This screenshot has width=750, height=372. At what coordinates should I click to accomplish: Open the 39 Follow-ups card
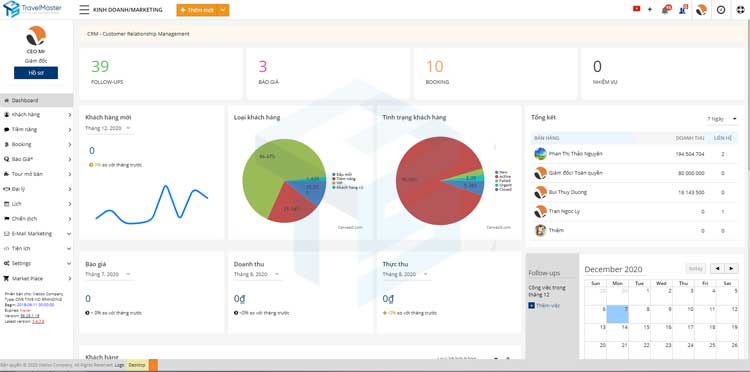click(x=161, y=74)
